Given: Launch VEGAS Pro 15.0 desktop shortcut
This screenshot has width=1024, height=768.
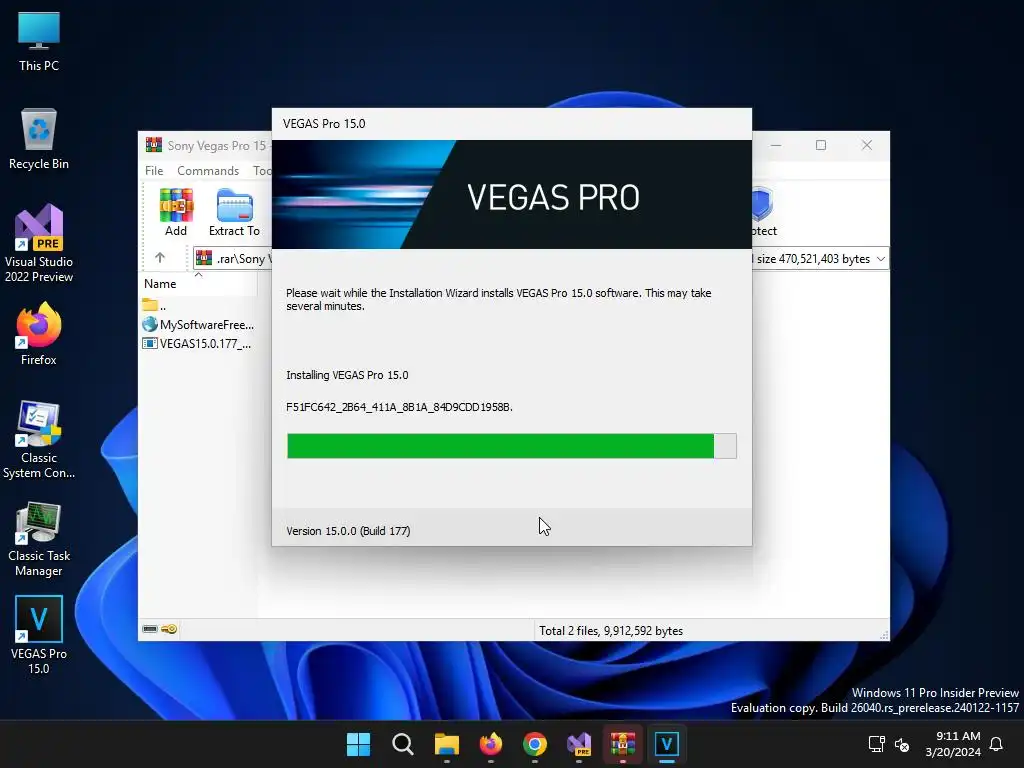Looking at the screenshot, I should tap(39, 635).
